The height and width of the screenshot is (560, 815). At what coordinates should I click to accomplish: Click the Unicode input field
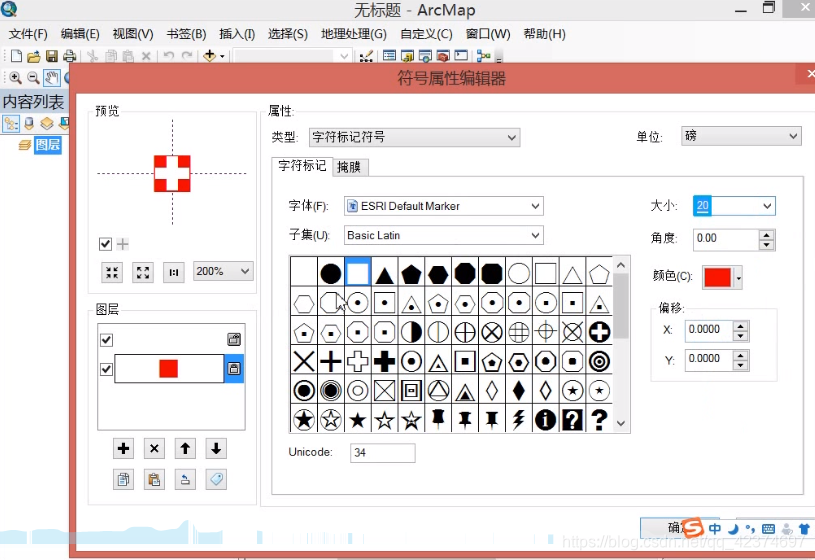pyautogui.click(x=383, y=452)
